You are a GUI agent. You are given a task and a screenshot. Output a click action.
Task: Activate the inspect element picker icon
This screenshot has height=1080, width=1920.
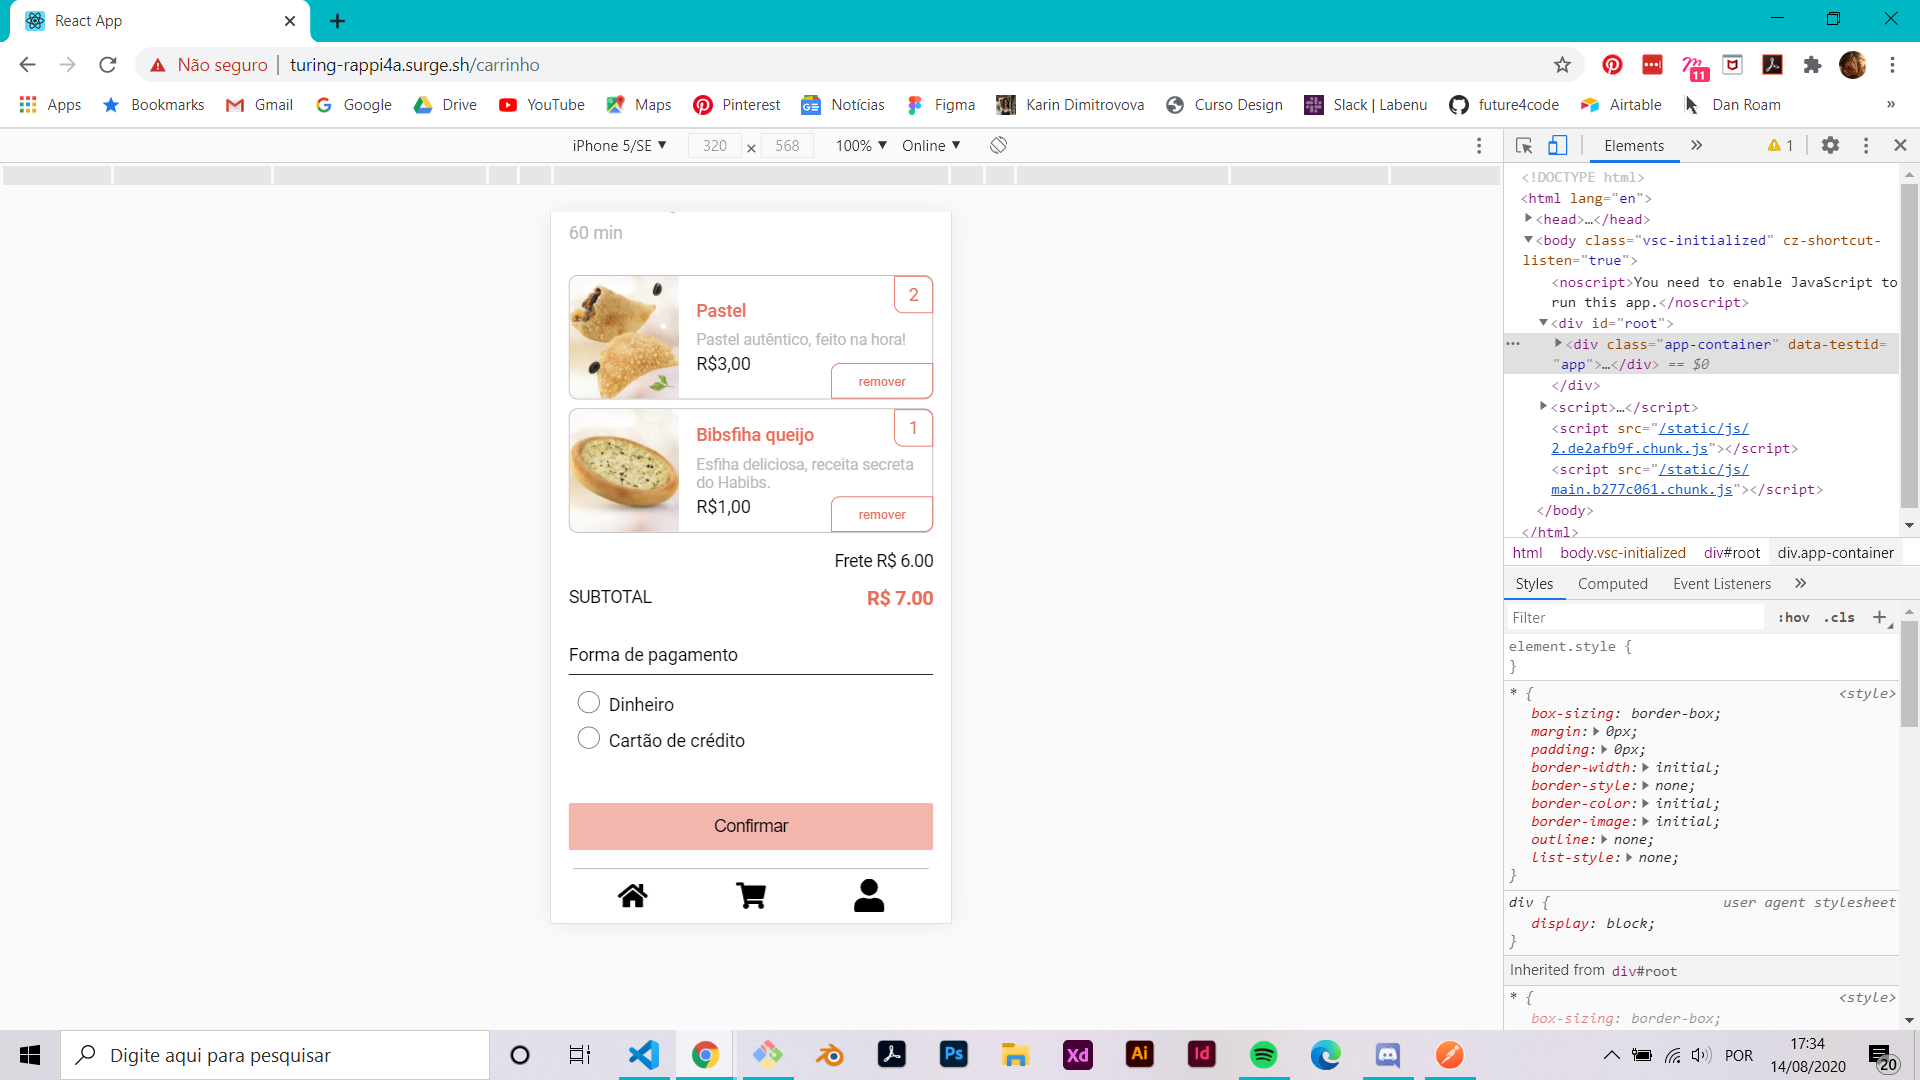[x=1524, y=146]
